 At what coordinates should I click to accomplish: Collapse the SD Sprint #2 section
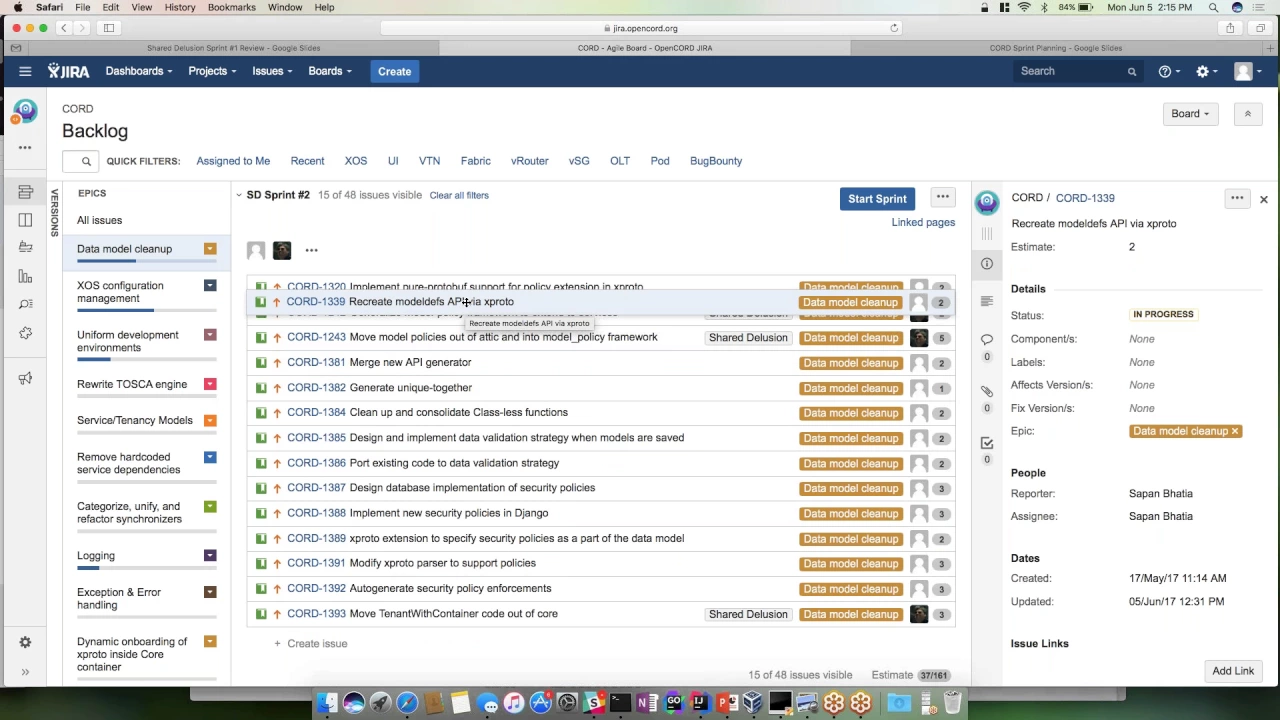239,195
